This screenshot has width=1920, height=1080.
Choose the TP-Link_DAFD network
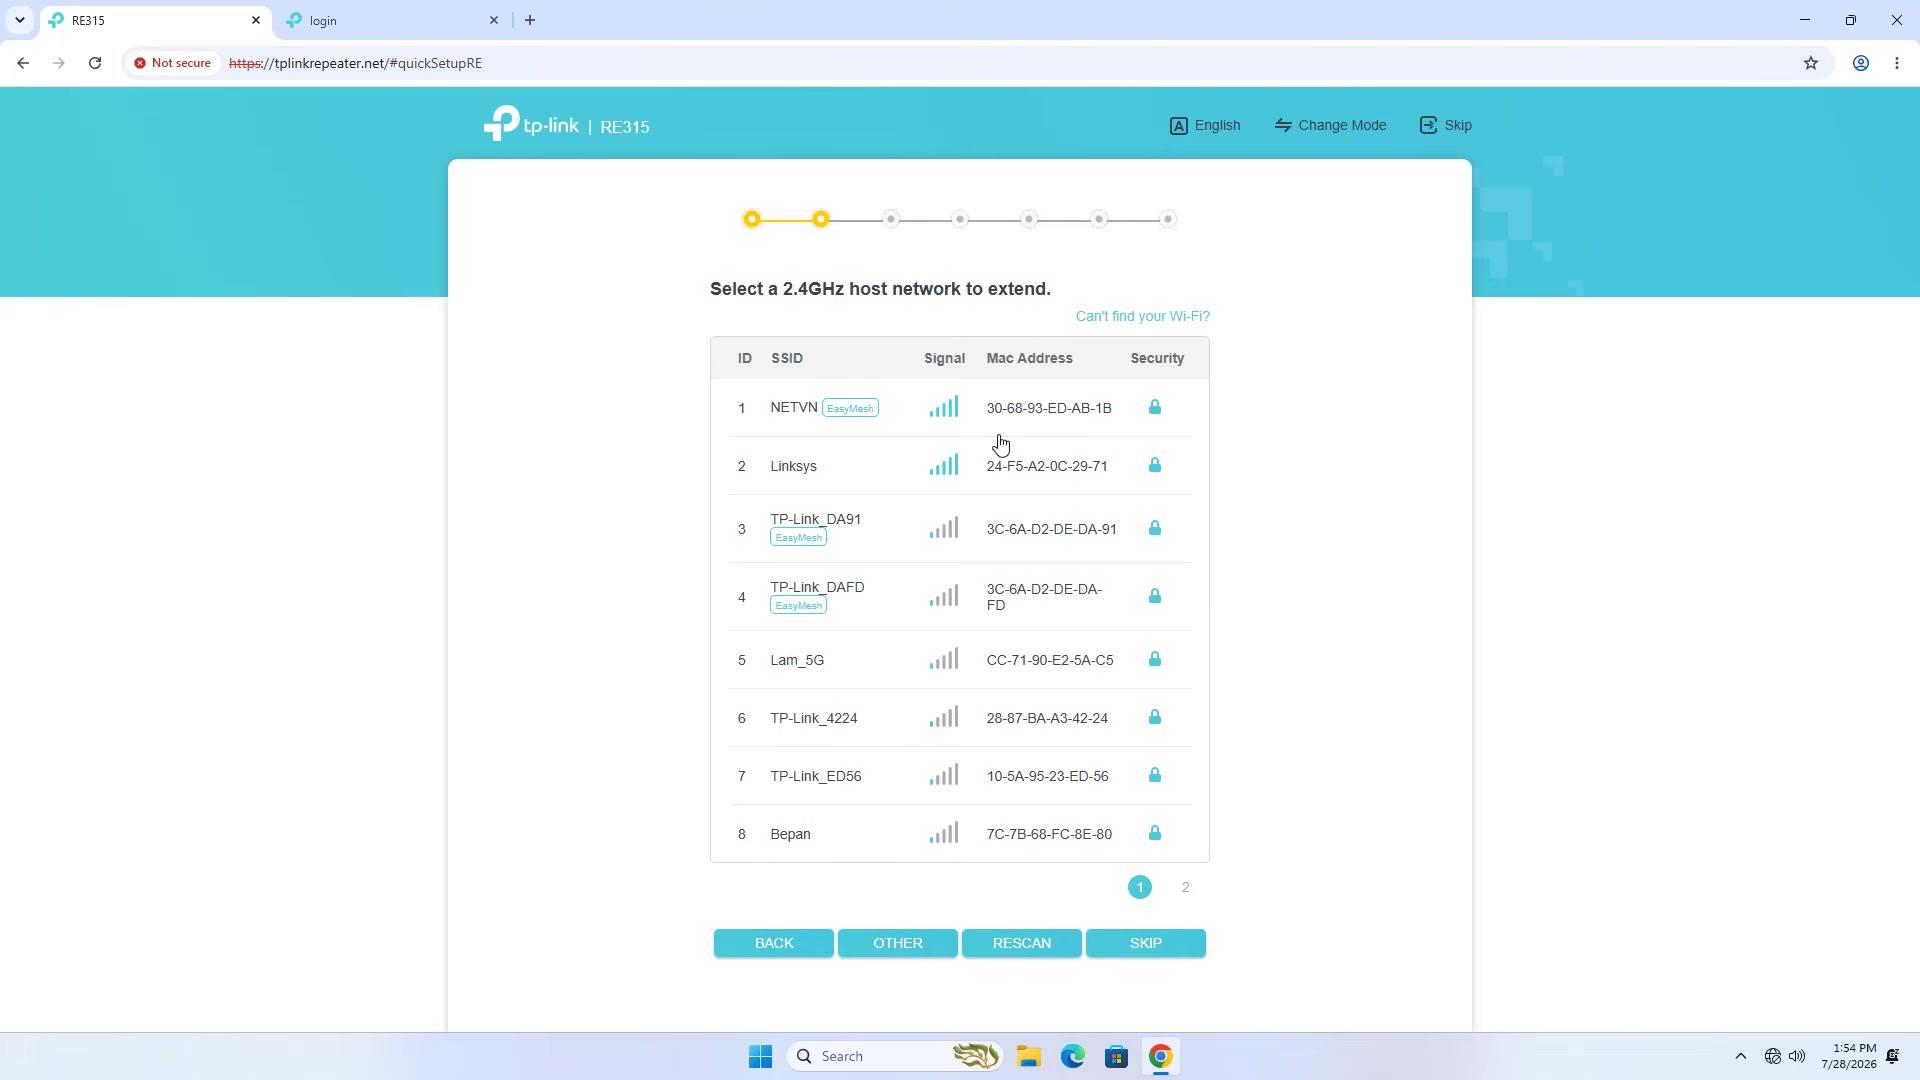point(960,597)
